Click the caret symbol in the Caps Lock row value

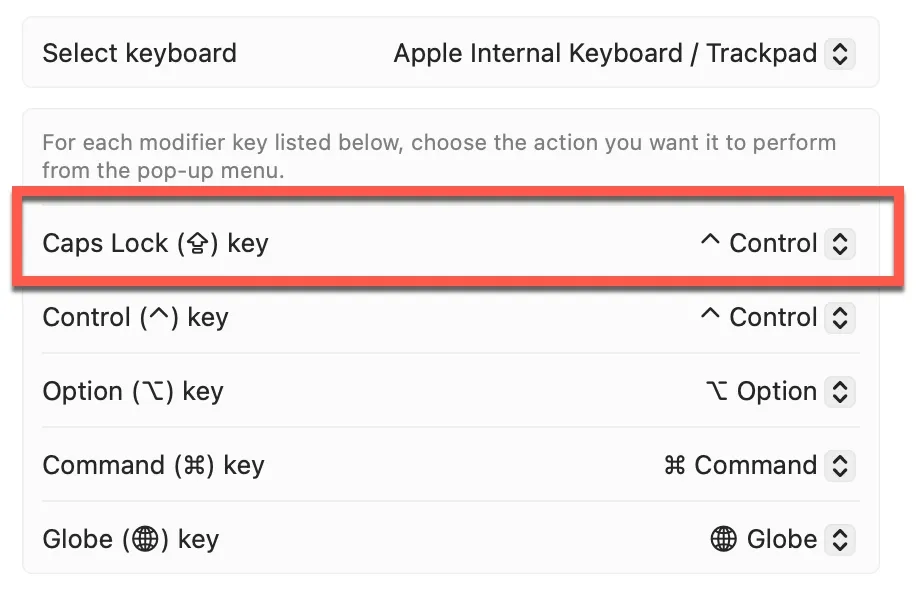pos(710,243)
